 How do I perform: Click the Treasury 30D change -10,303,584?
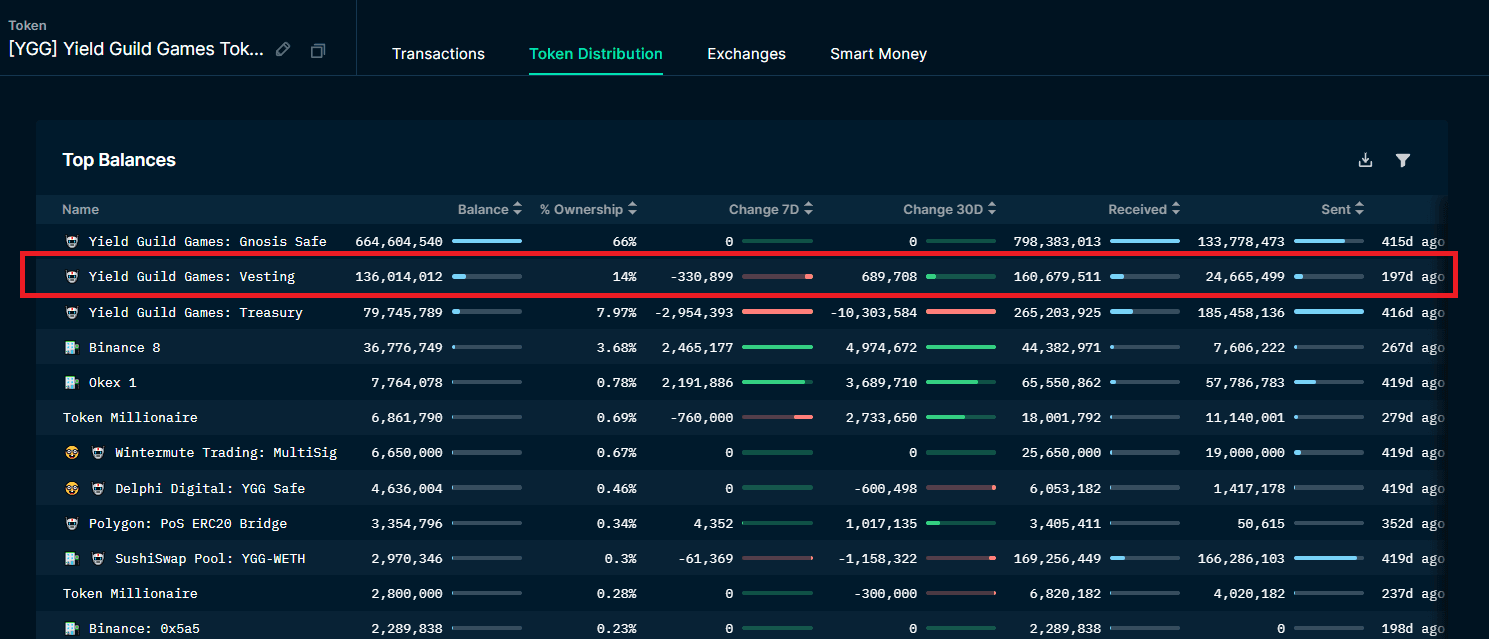pos(874,313)
